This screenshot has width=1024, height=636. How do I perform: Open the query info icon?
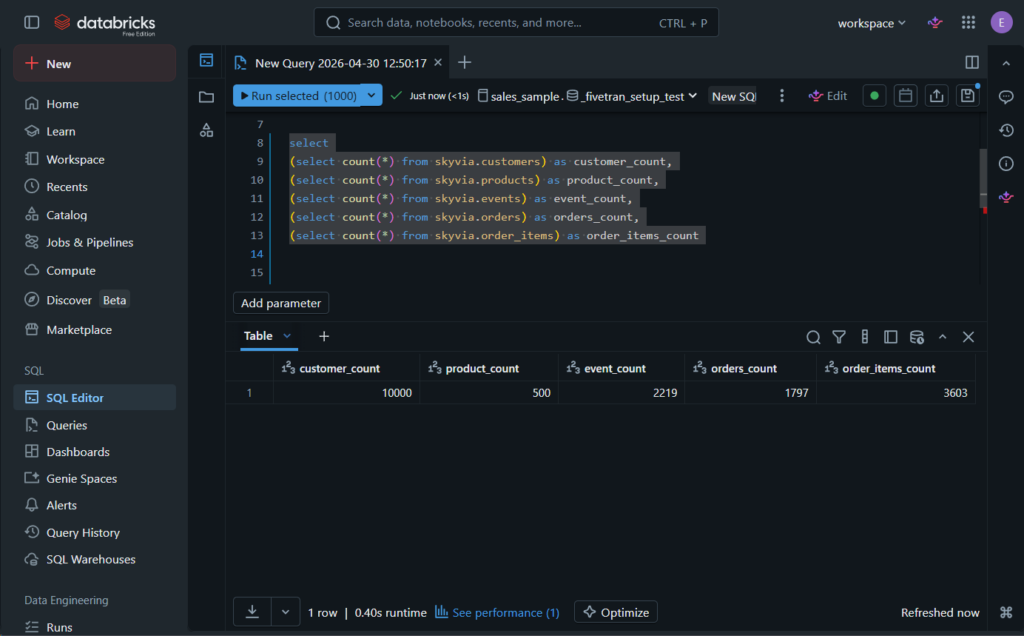pos(1006,163)
